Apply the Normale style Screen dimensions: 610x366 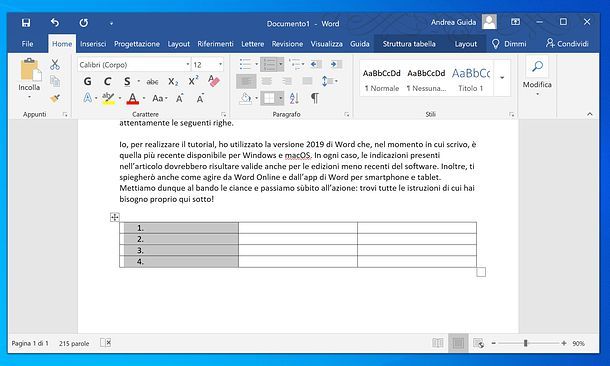(382, 80)
